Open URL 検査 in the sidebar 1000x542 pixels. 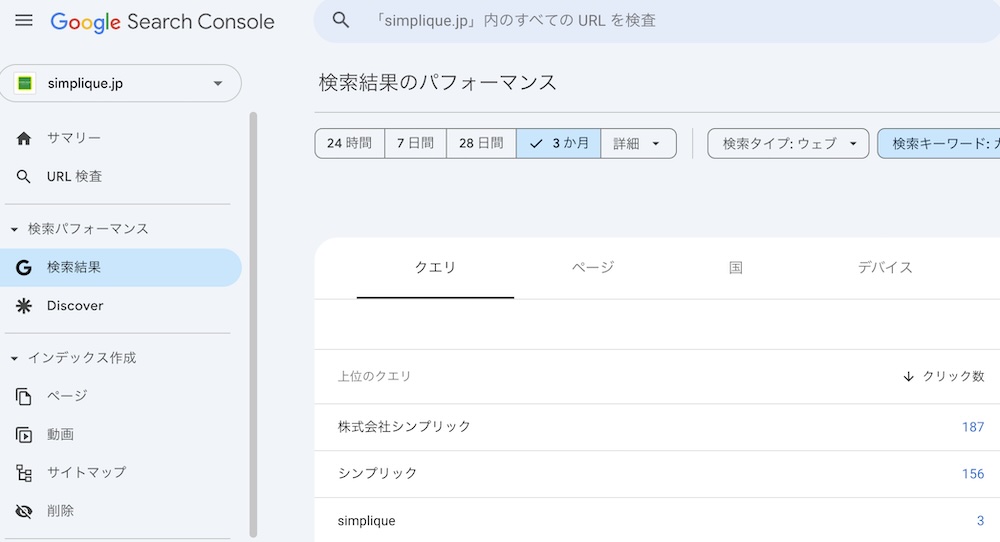pyautogui.click(x=120, y=177)
